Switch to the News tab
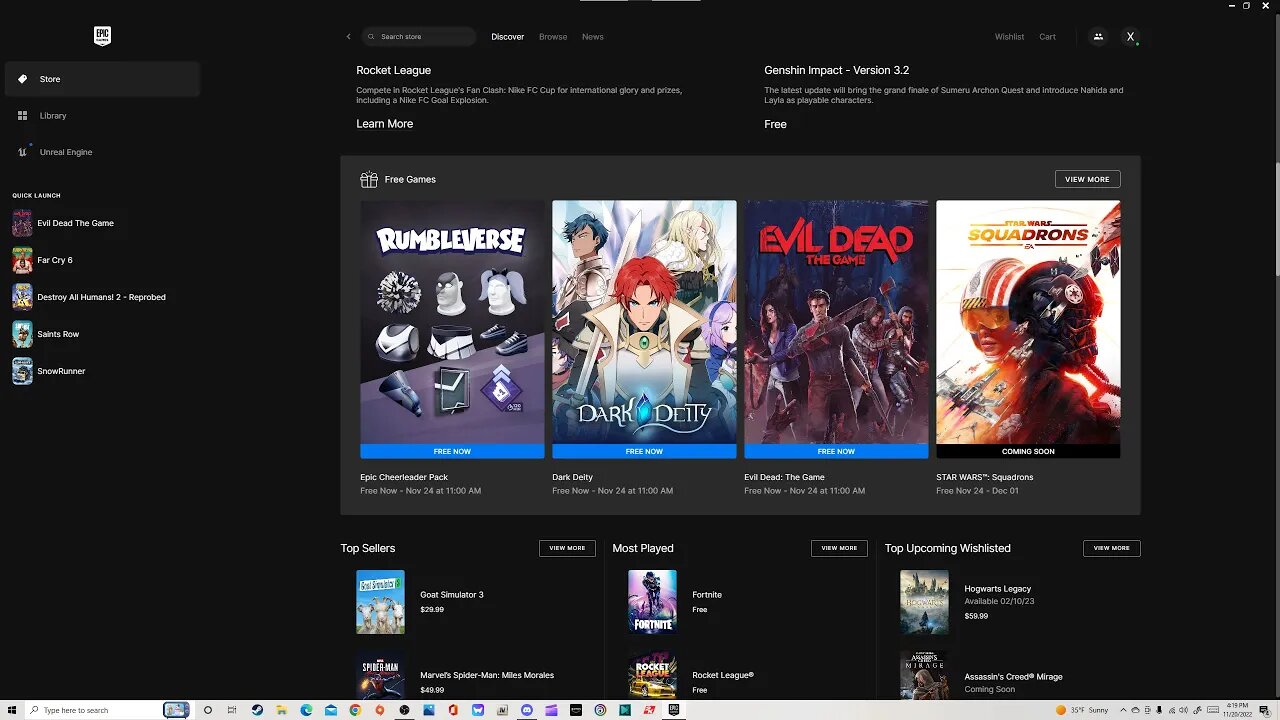This screenshot has width=1280, height=720. coord(593,37)
